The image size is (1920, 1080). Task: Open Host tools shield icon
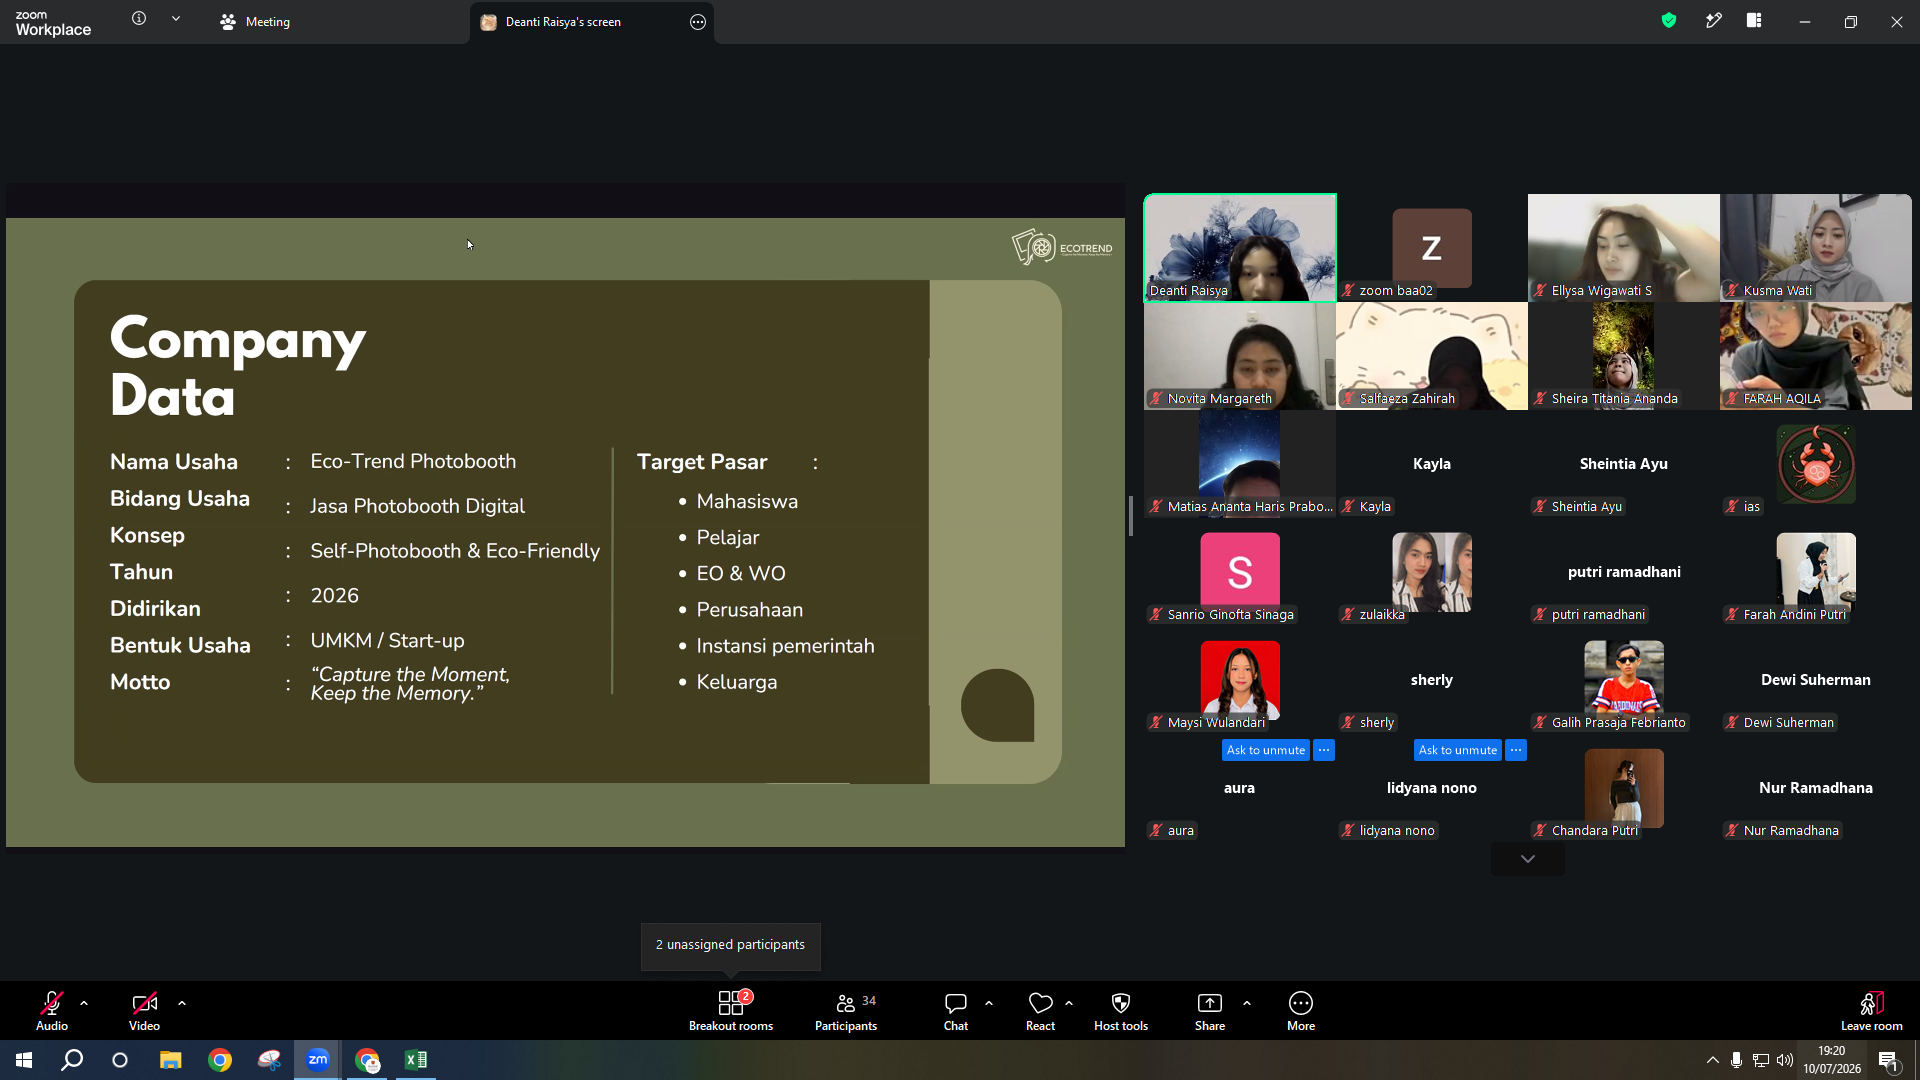1121,1010
